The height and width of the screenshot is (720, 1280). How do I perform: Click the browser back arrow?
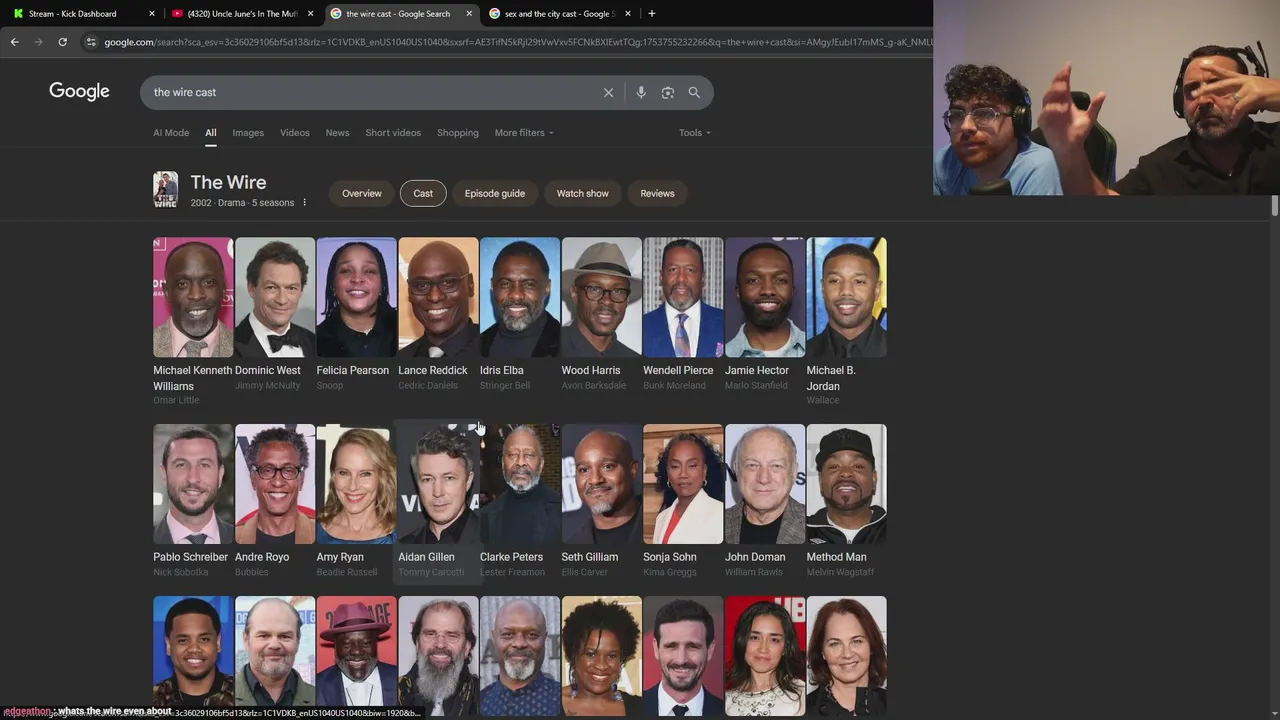coord(14,42)
